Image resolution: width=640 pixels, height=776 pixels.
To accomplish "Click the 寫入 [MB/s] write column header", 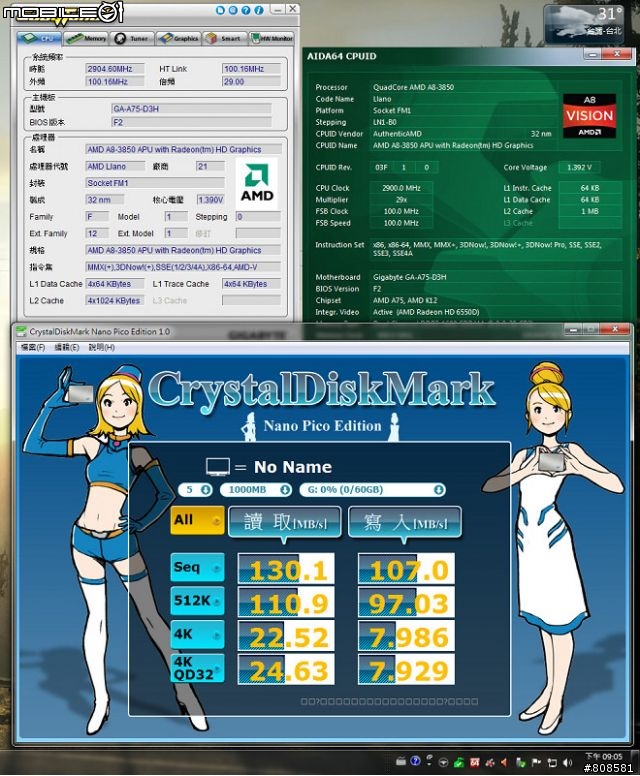I will pos(405,522).
